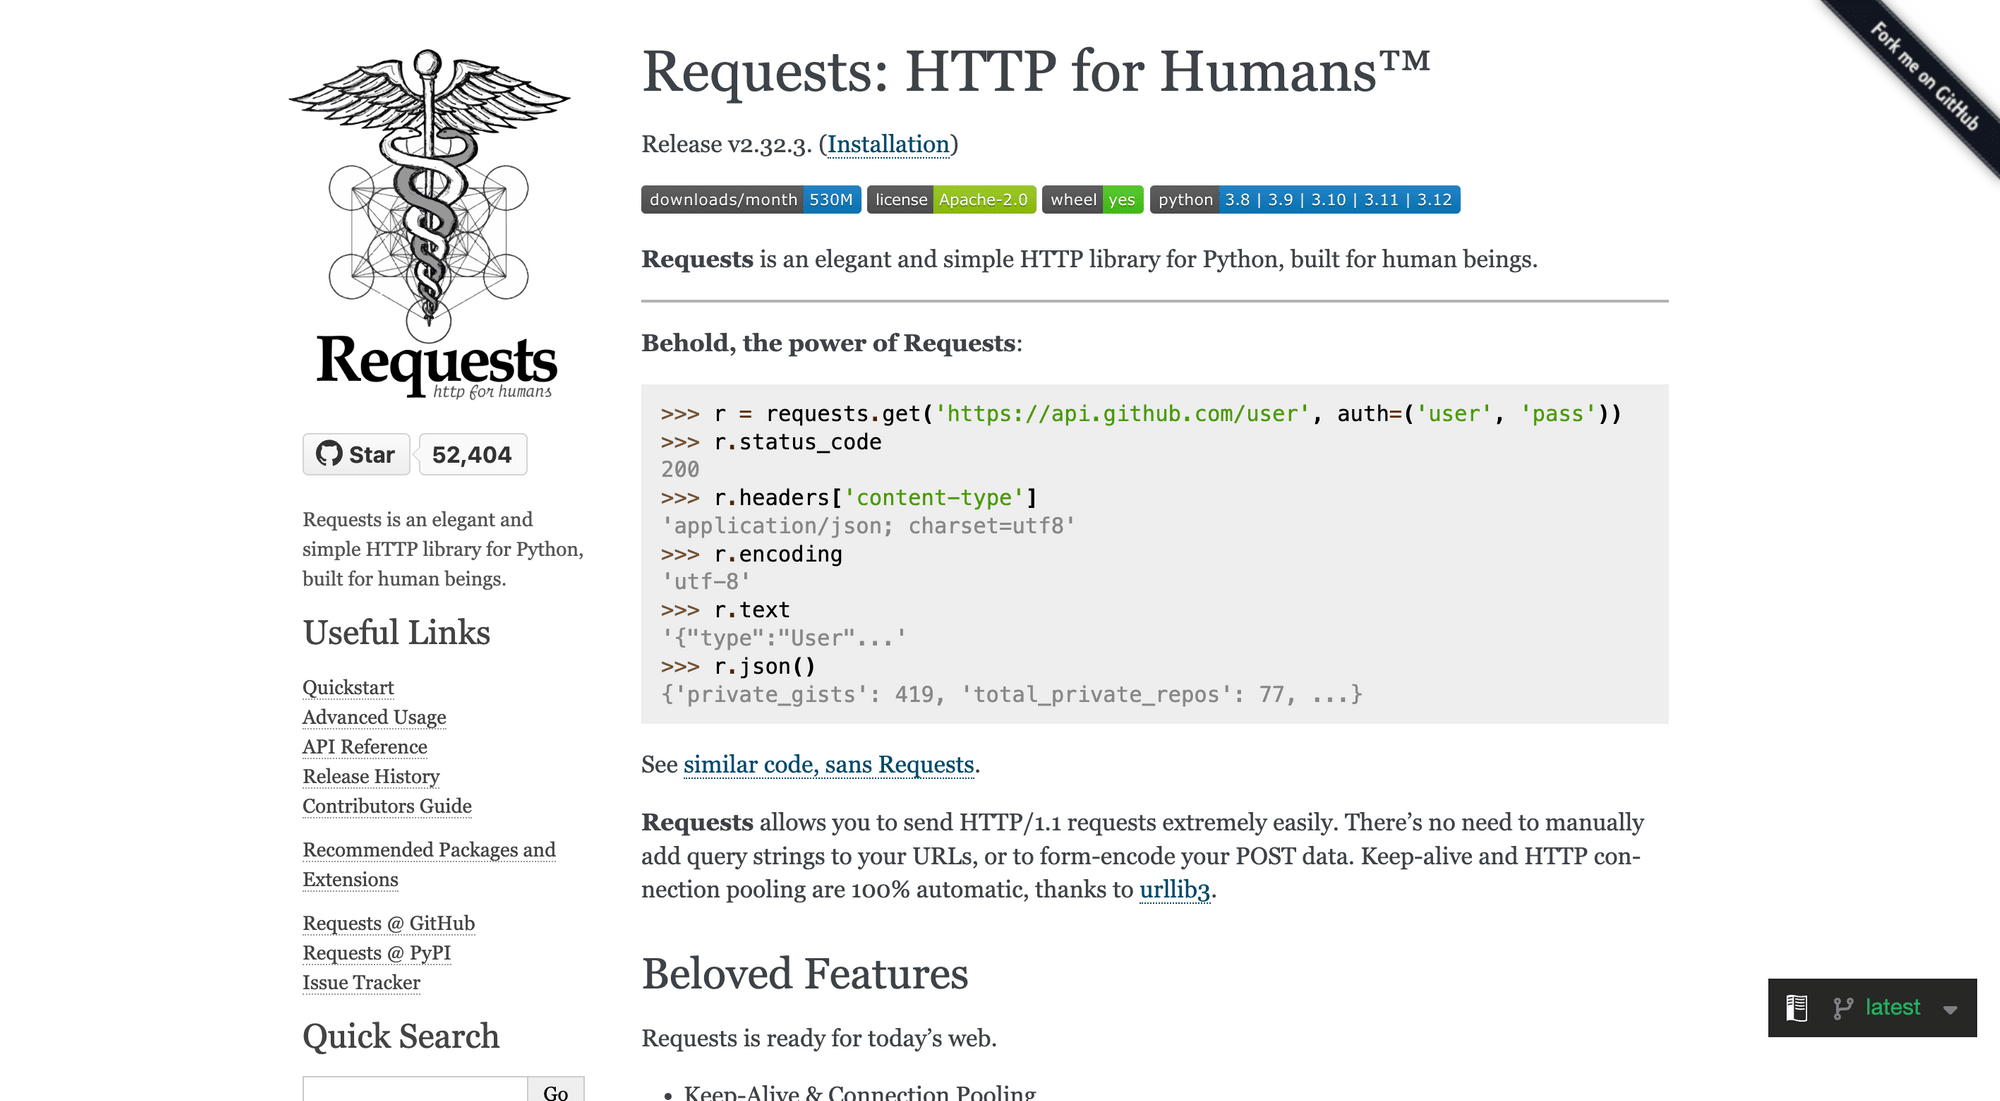Open similar code, sans Requests link
Screen dimensions: 2000x1101
click(x=829, y=765)
